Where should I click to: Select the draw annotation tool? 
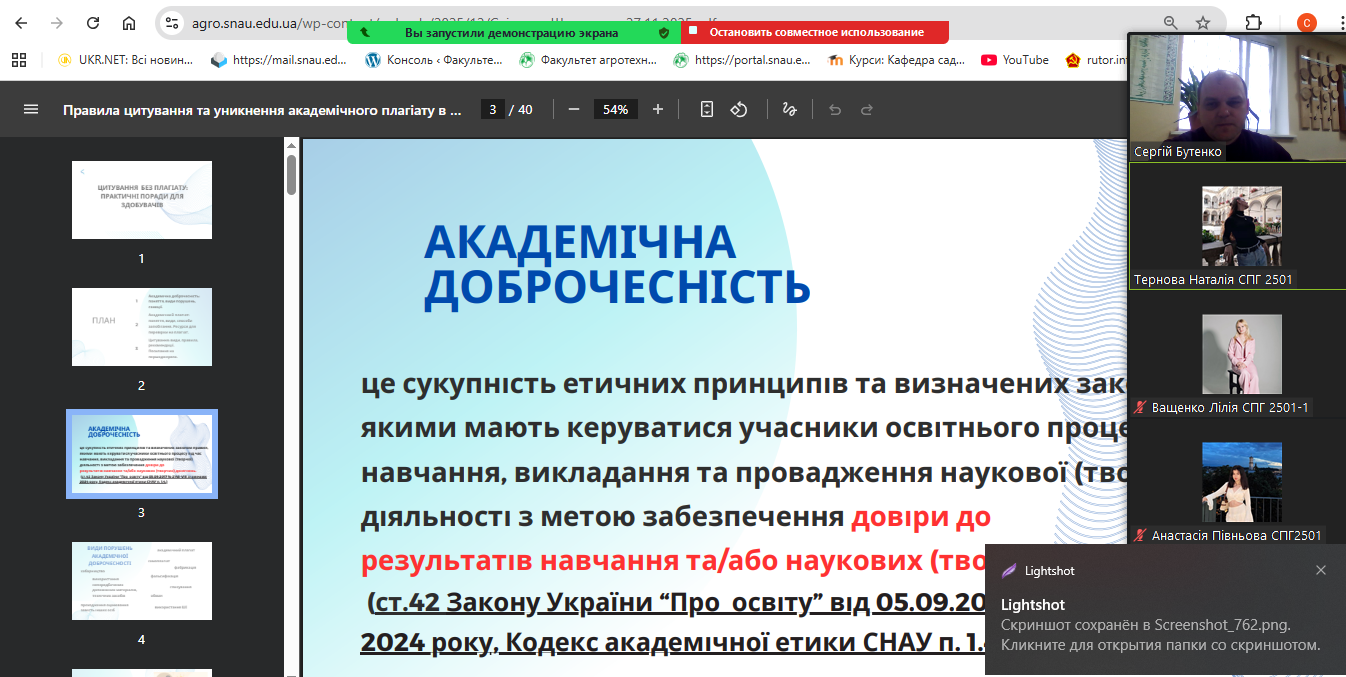point(789,110)
